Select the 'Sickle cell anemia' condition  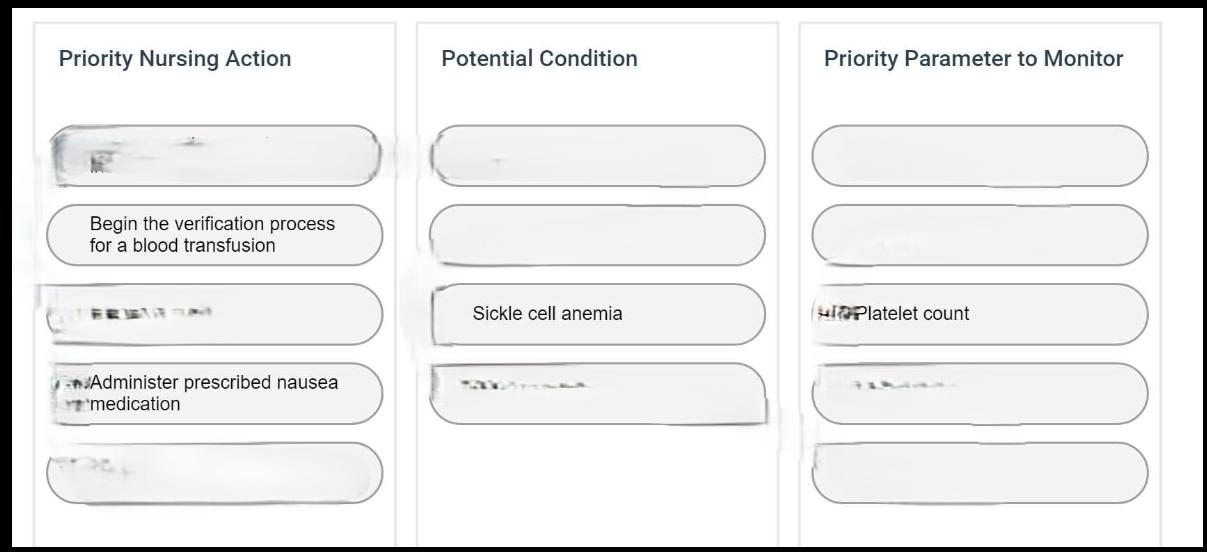pyautogui.click(x=598, y=314)
